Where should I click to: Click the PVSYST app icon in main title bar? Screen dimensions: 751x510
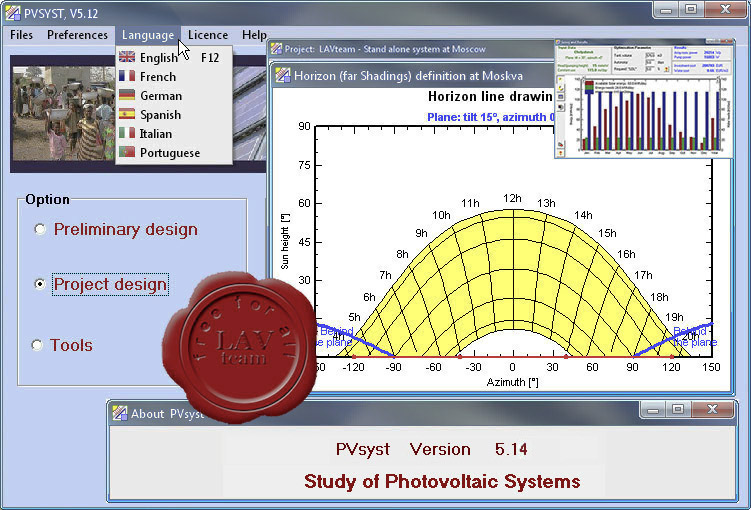13,13
